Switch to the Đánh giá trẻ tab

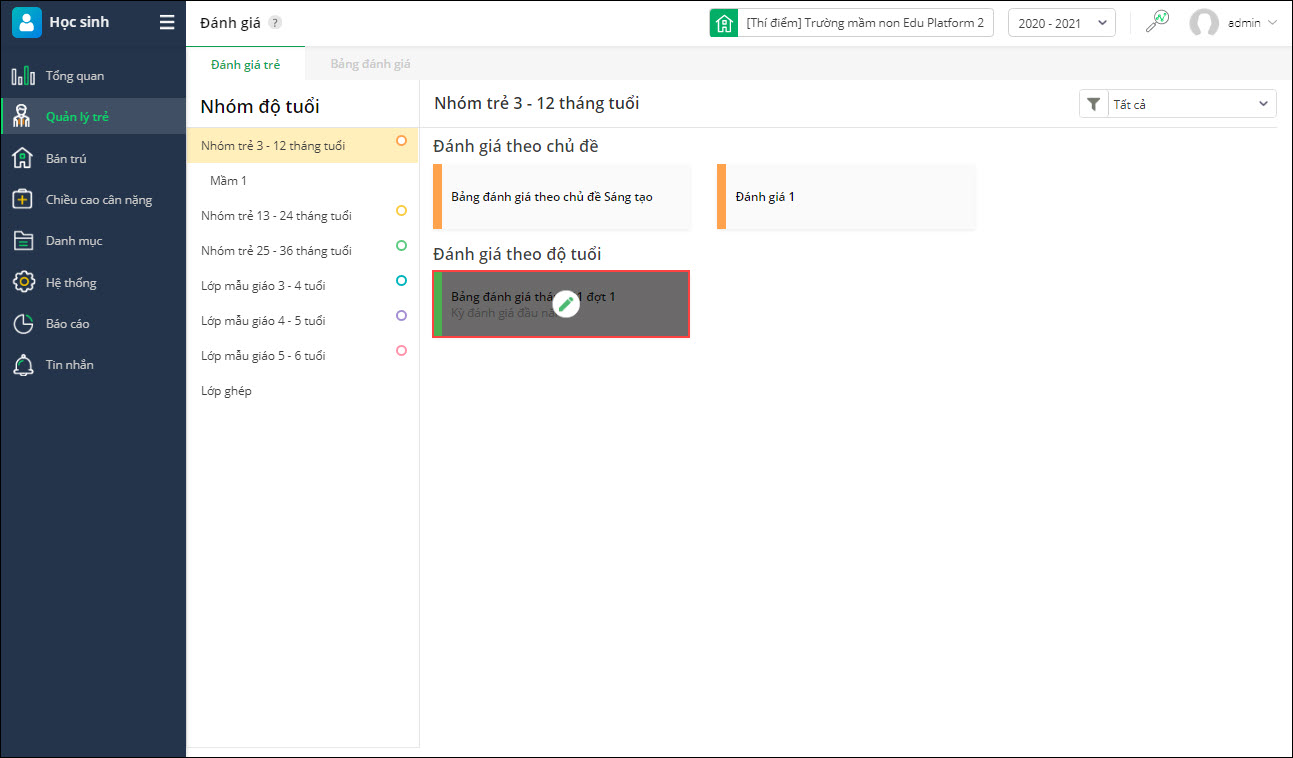[x=246, y=64]
